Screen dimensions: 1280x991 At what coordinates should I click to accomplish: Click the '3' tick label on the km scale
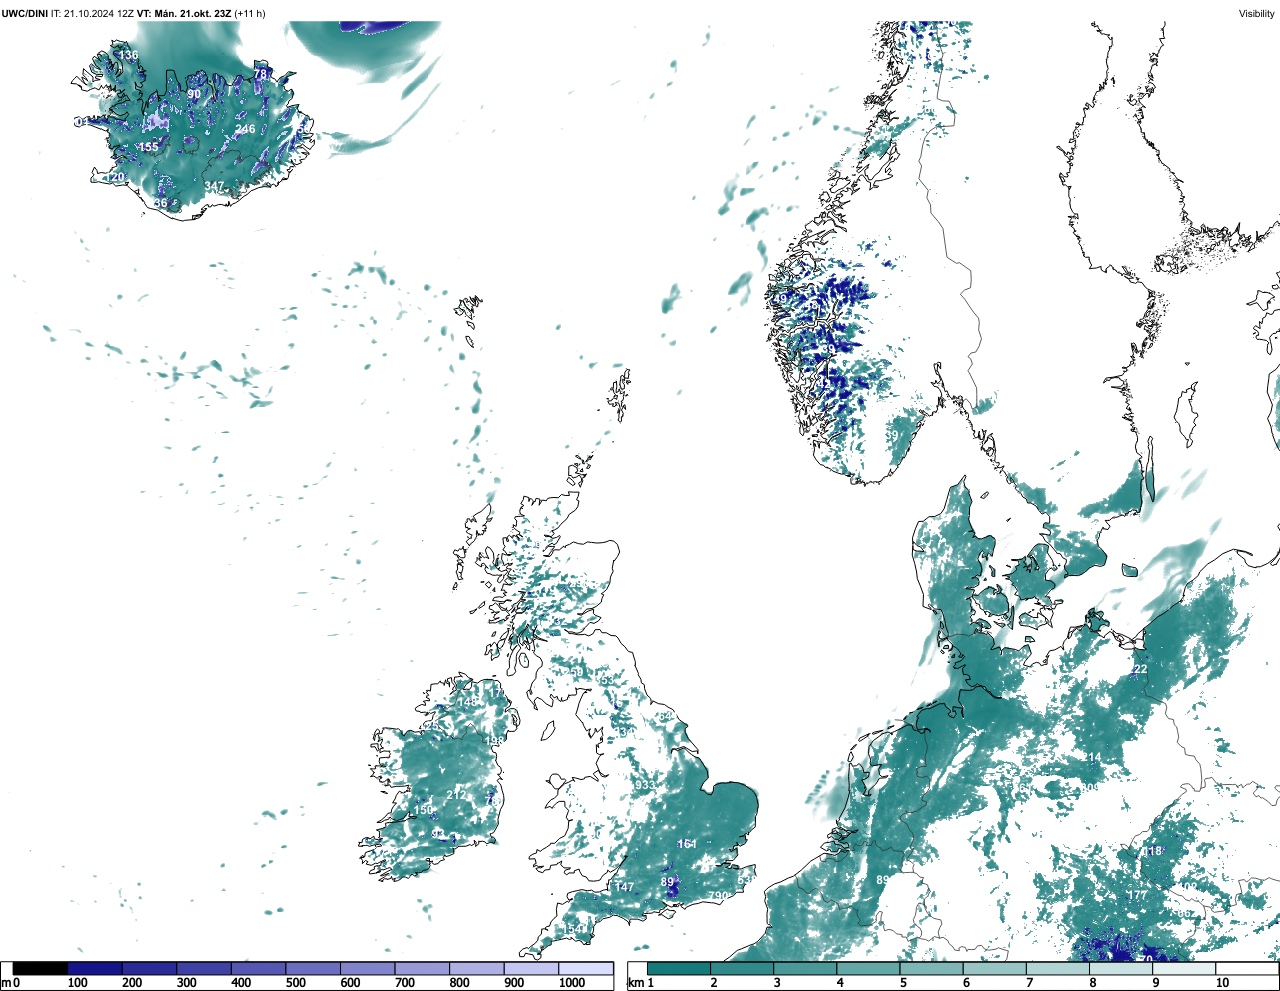pyautogui.click(x=776, y=983)
